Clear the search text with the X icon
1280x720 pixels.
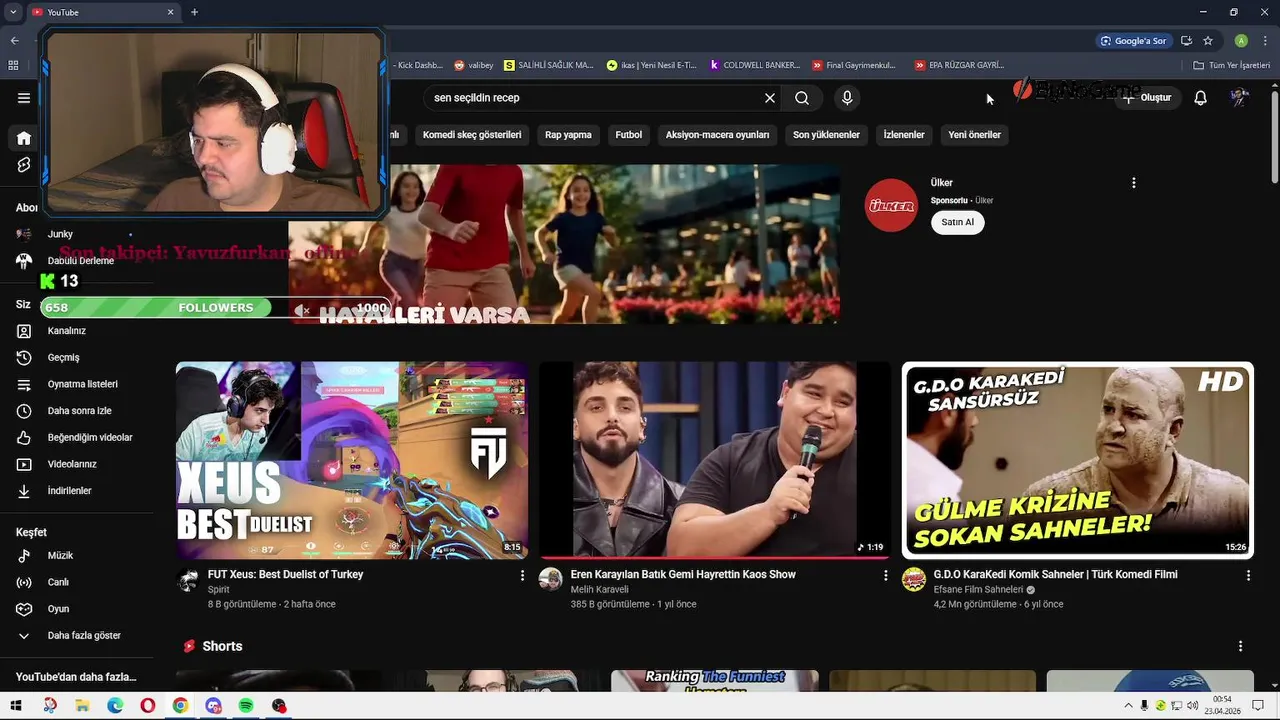click(x=770, y=98)
